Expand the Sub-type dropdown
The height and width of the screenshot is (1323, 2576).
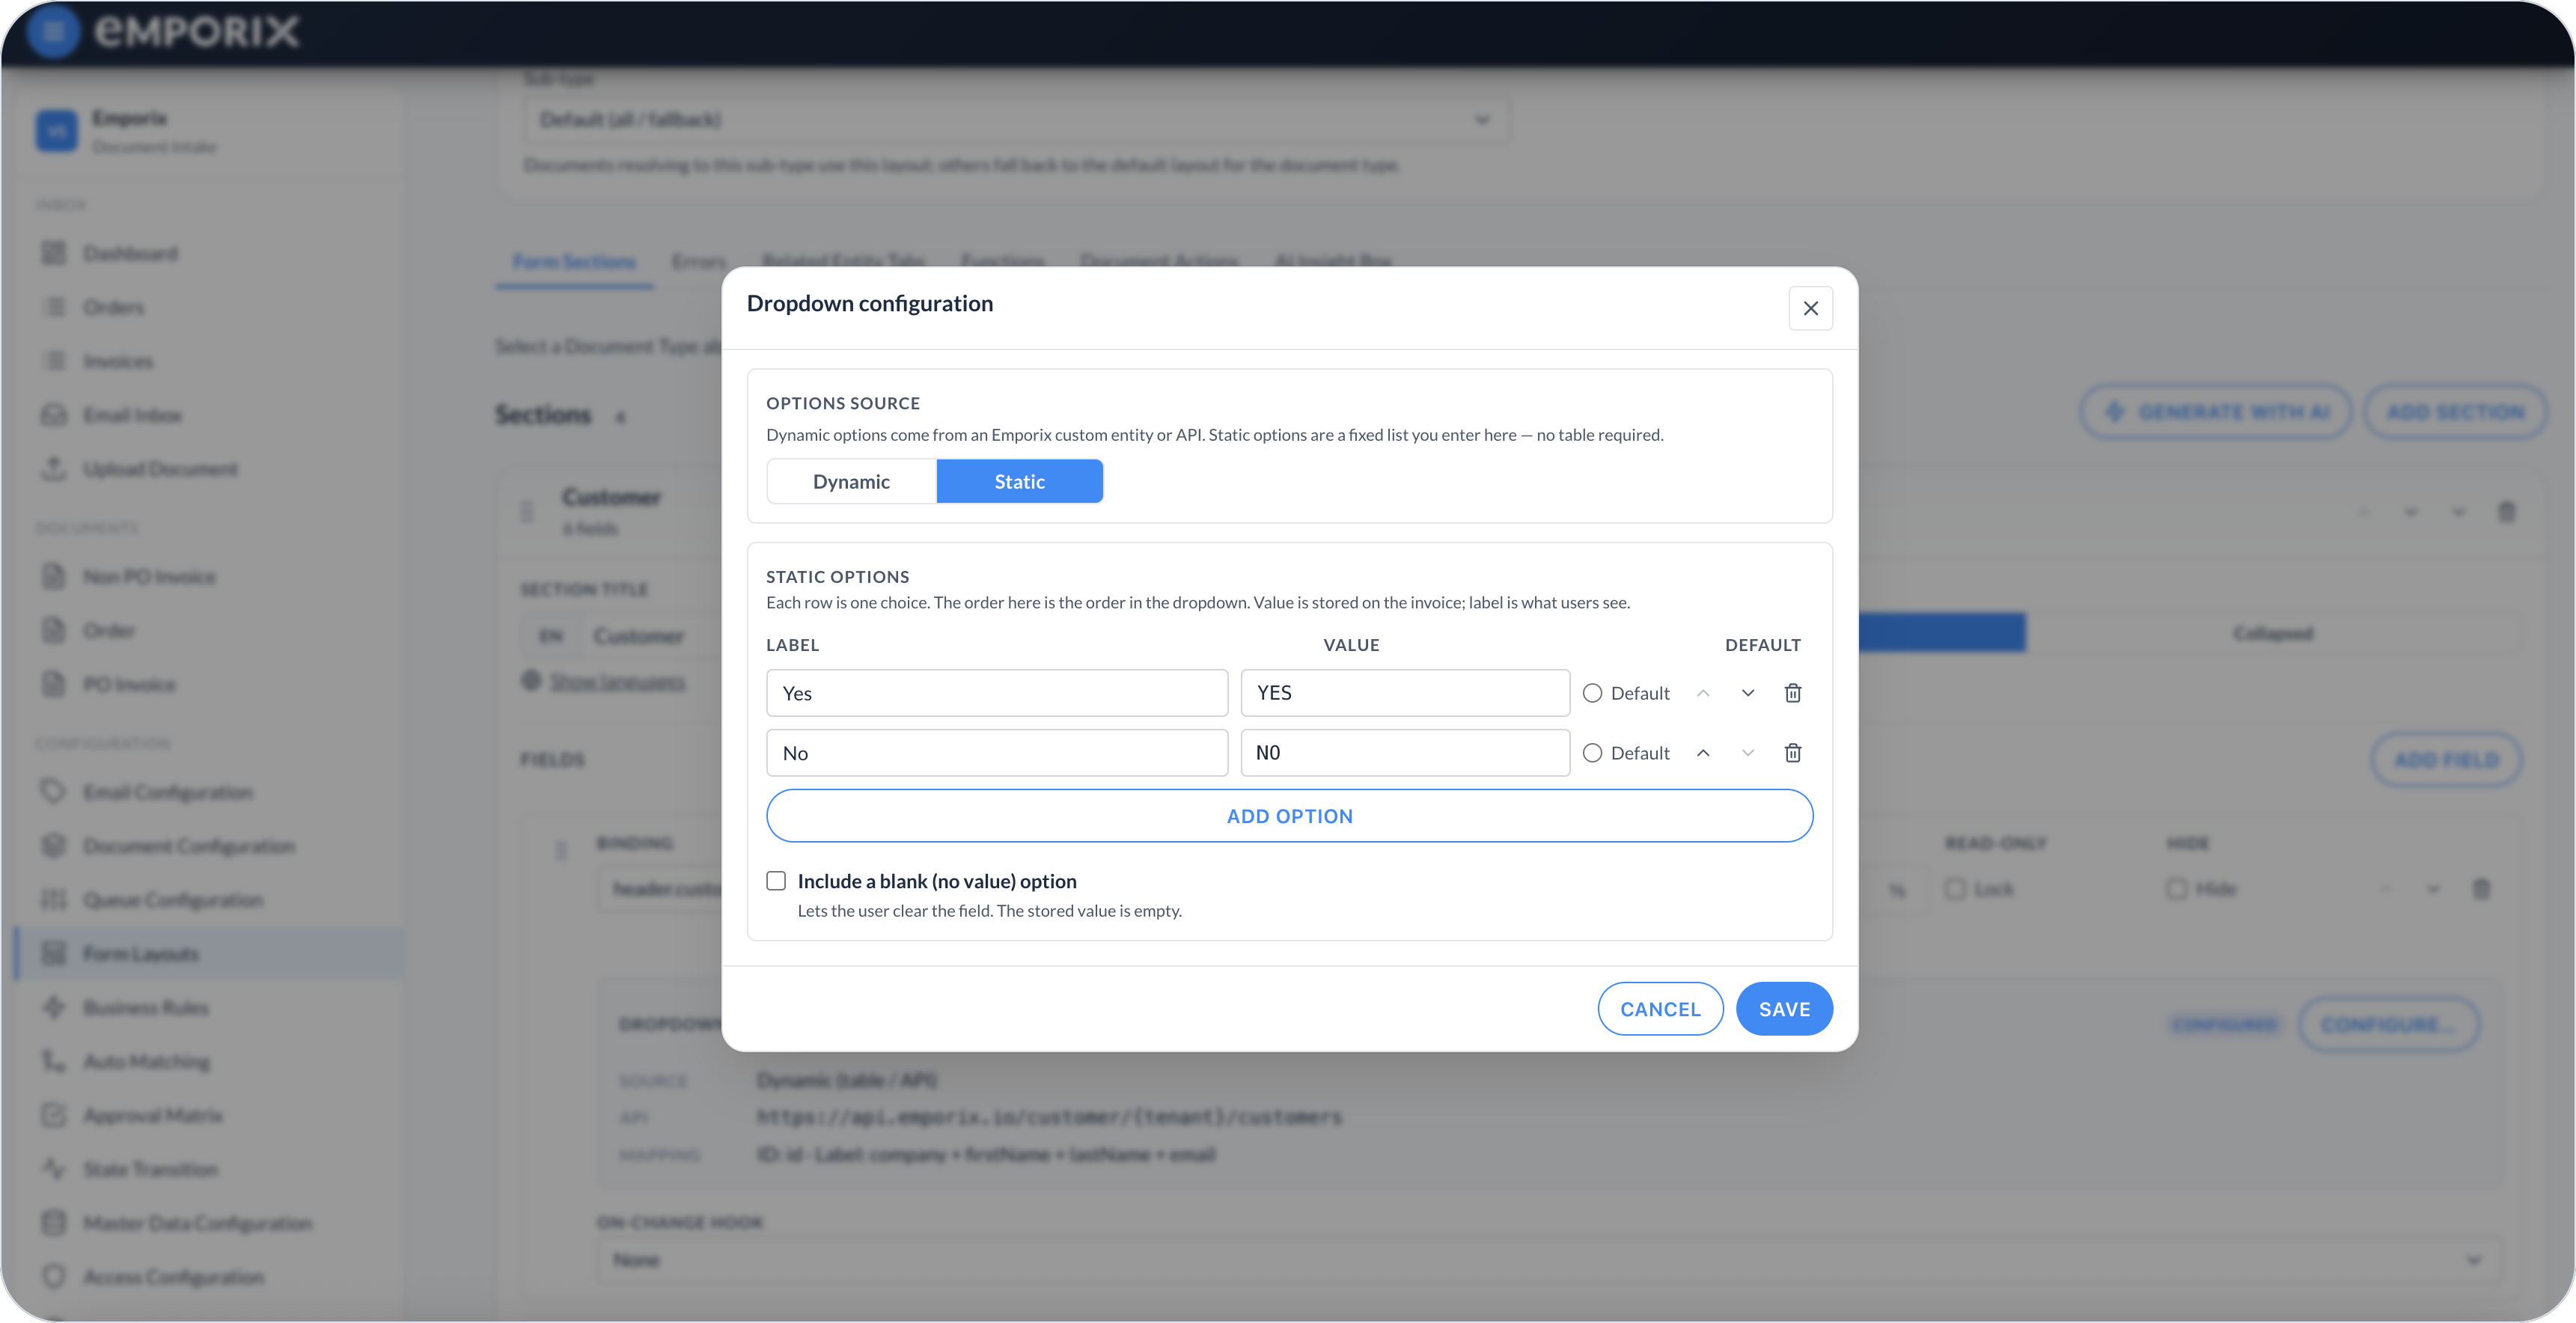click(x=1016, y=120)
